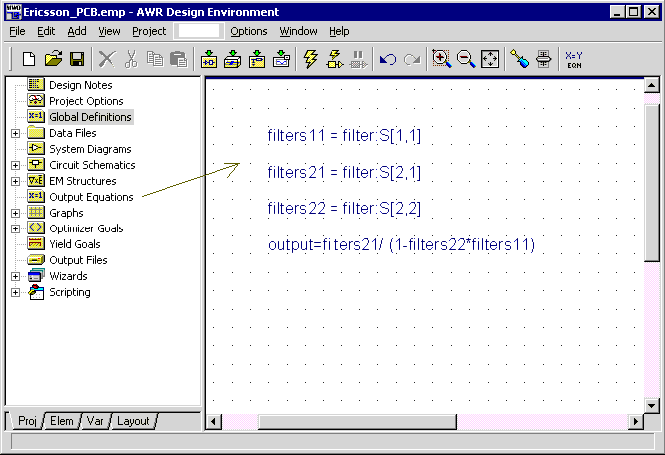Select Global Definitions tree item
The image size is (665, 455).
(x=90, y=117)
